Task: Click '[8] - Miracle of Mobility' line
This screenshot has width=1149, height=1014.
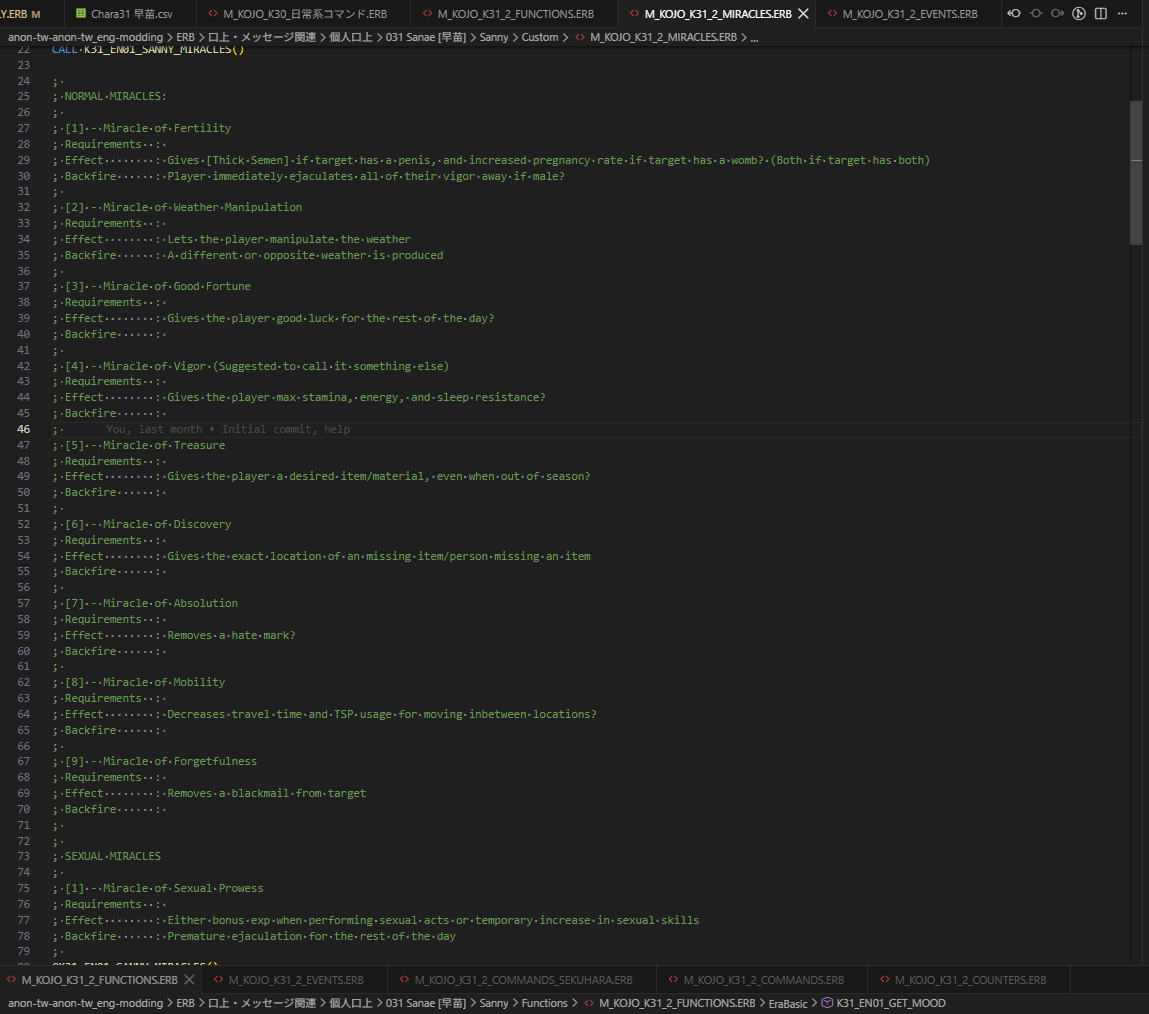Action: point(138,682)
